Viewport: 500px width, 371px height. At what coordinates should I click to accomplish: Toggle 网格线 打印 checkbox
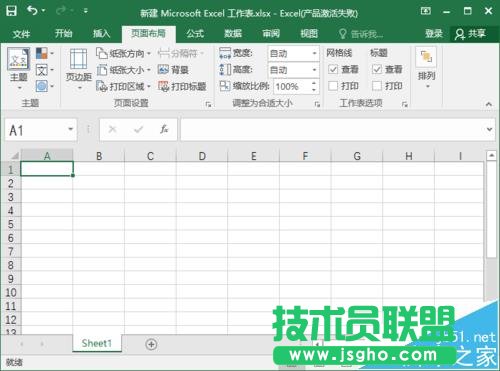(x=333, y=86)
